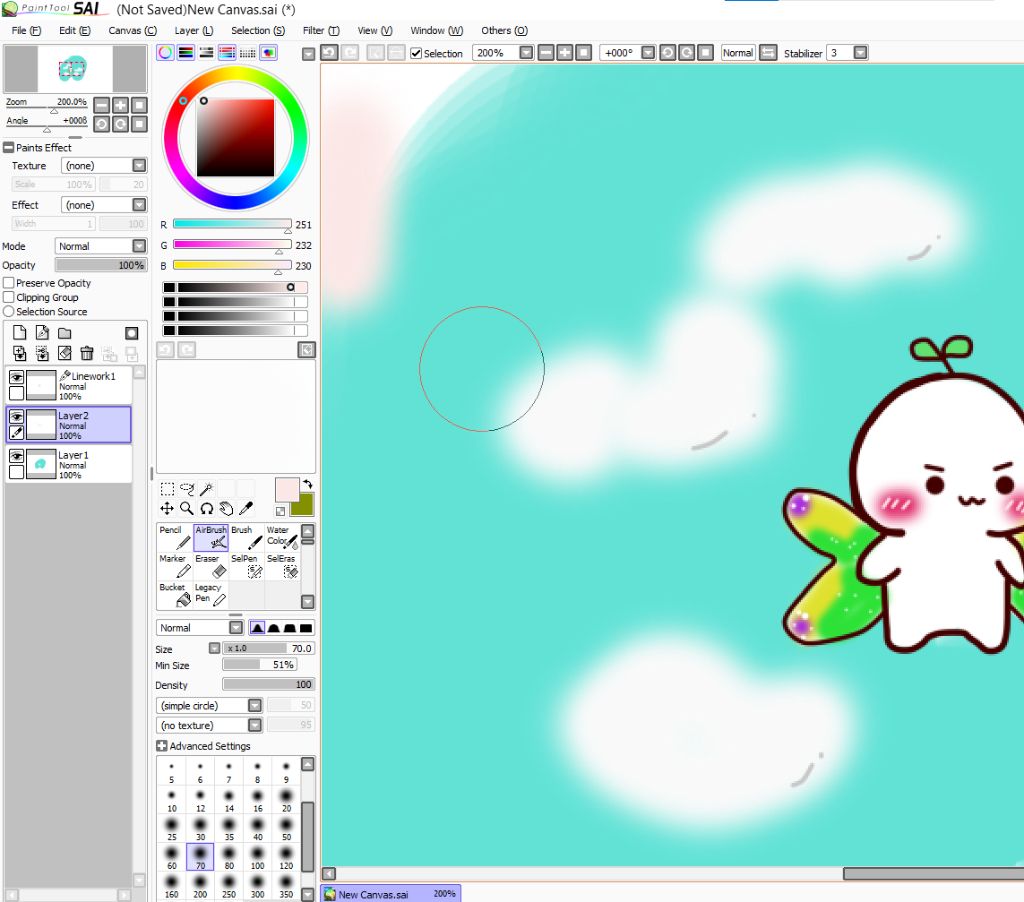This screenshot has height=902, width=1024.
Task: Activate the move tool
Action: [167, 508]
